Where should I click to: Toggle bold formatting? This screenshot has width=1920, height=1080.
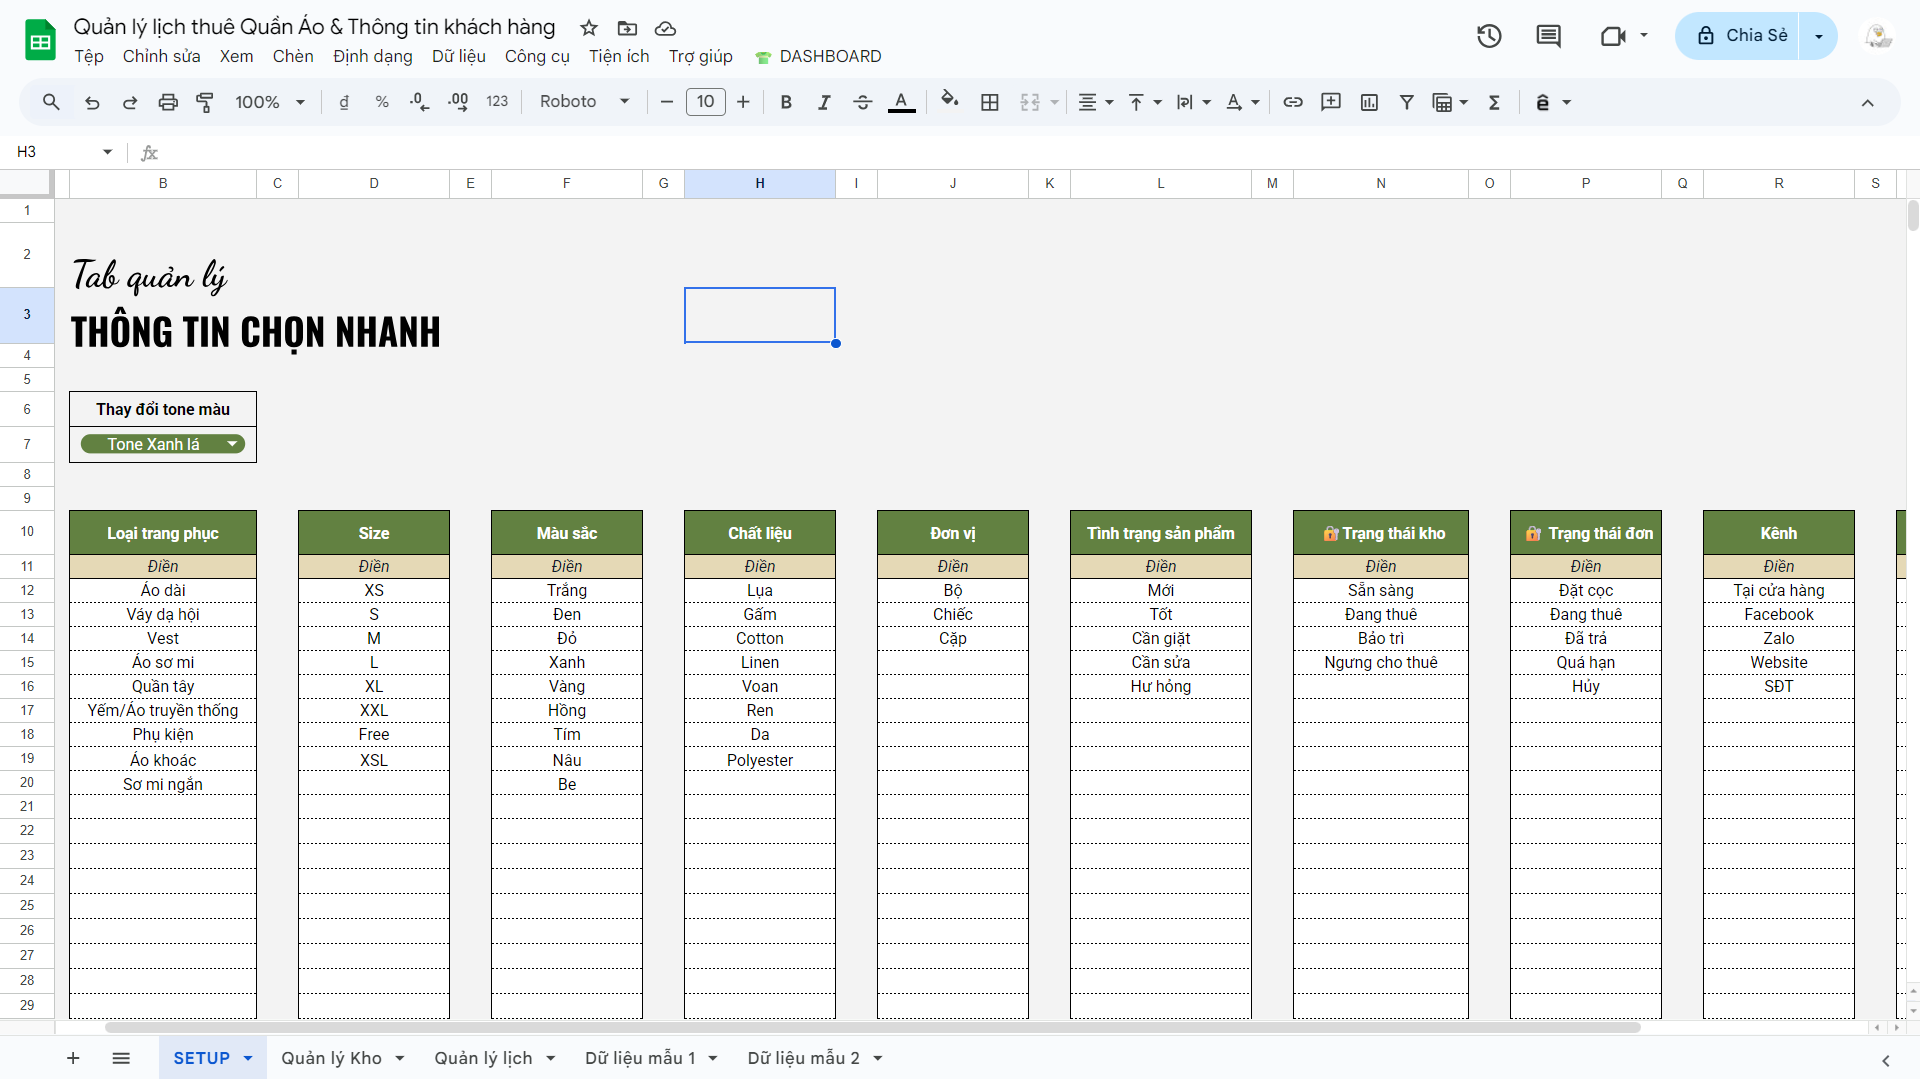[786, 102]
